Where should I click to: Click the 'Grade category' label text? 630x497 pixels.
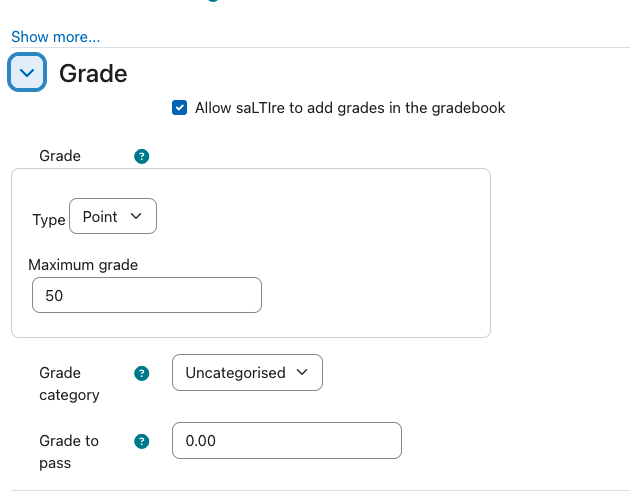click(69, 384)
